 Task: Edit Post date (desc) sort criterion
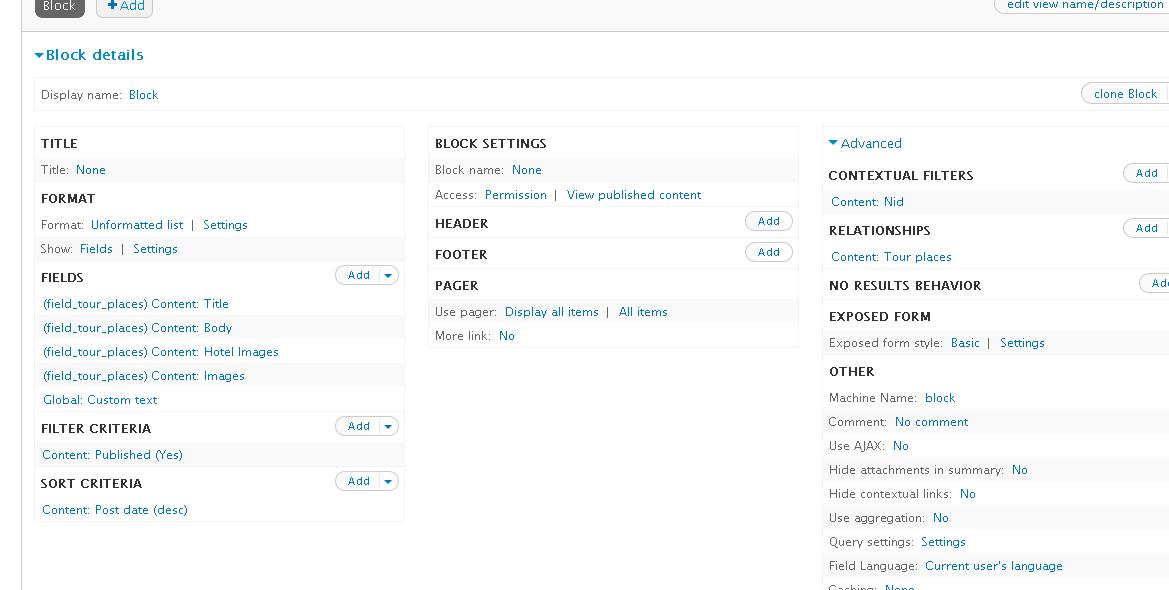115,510
